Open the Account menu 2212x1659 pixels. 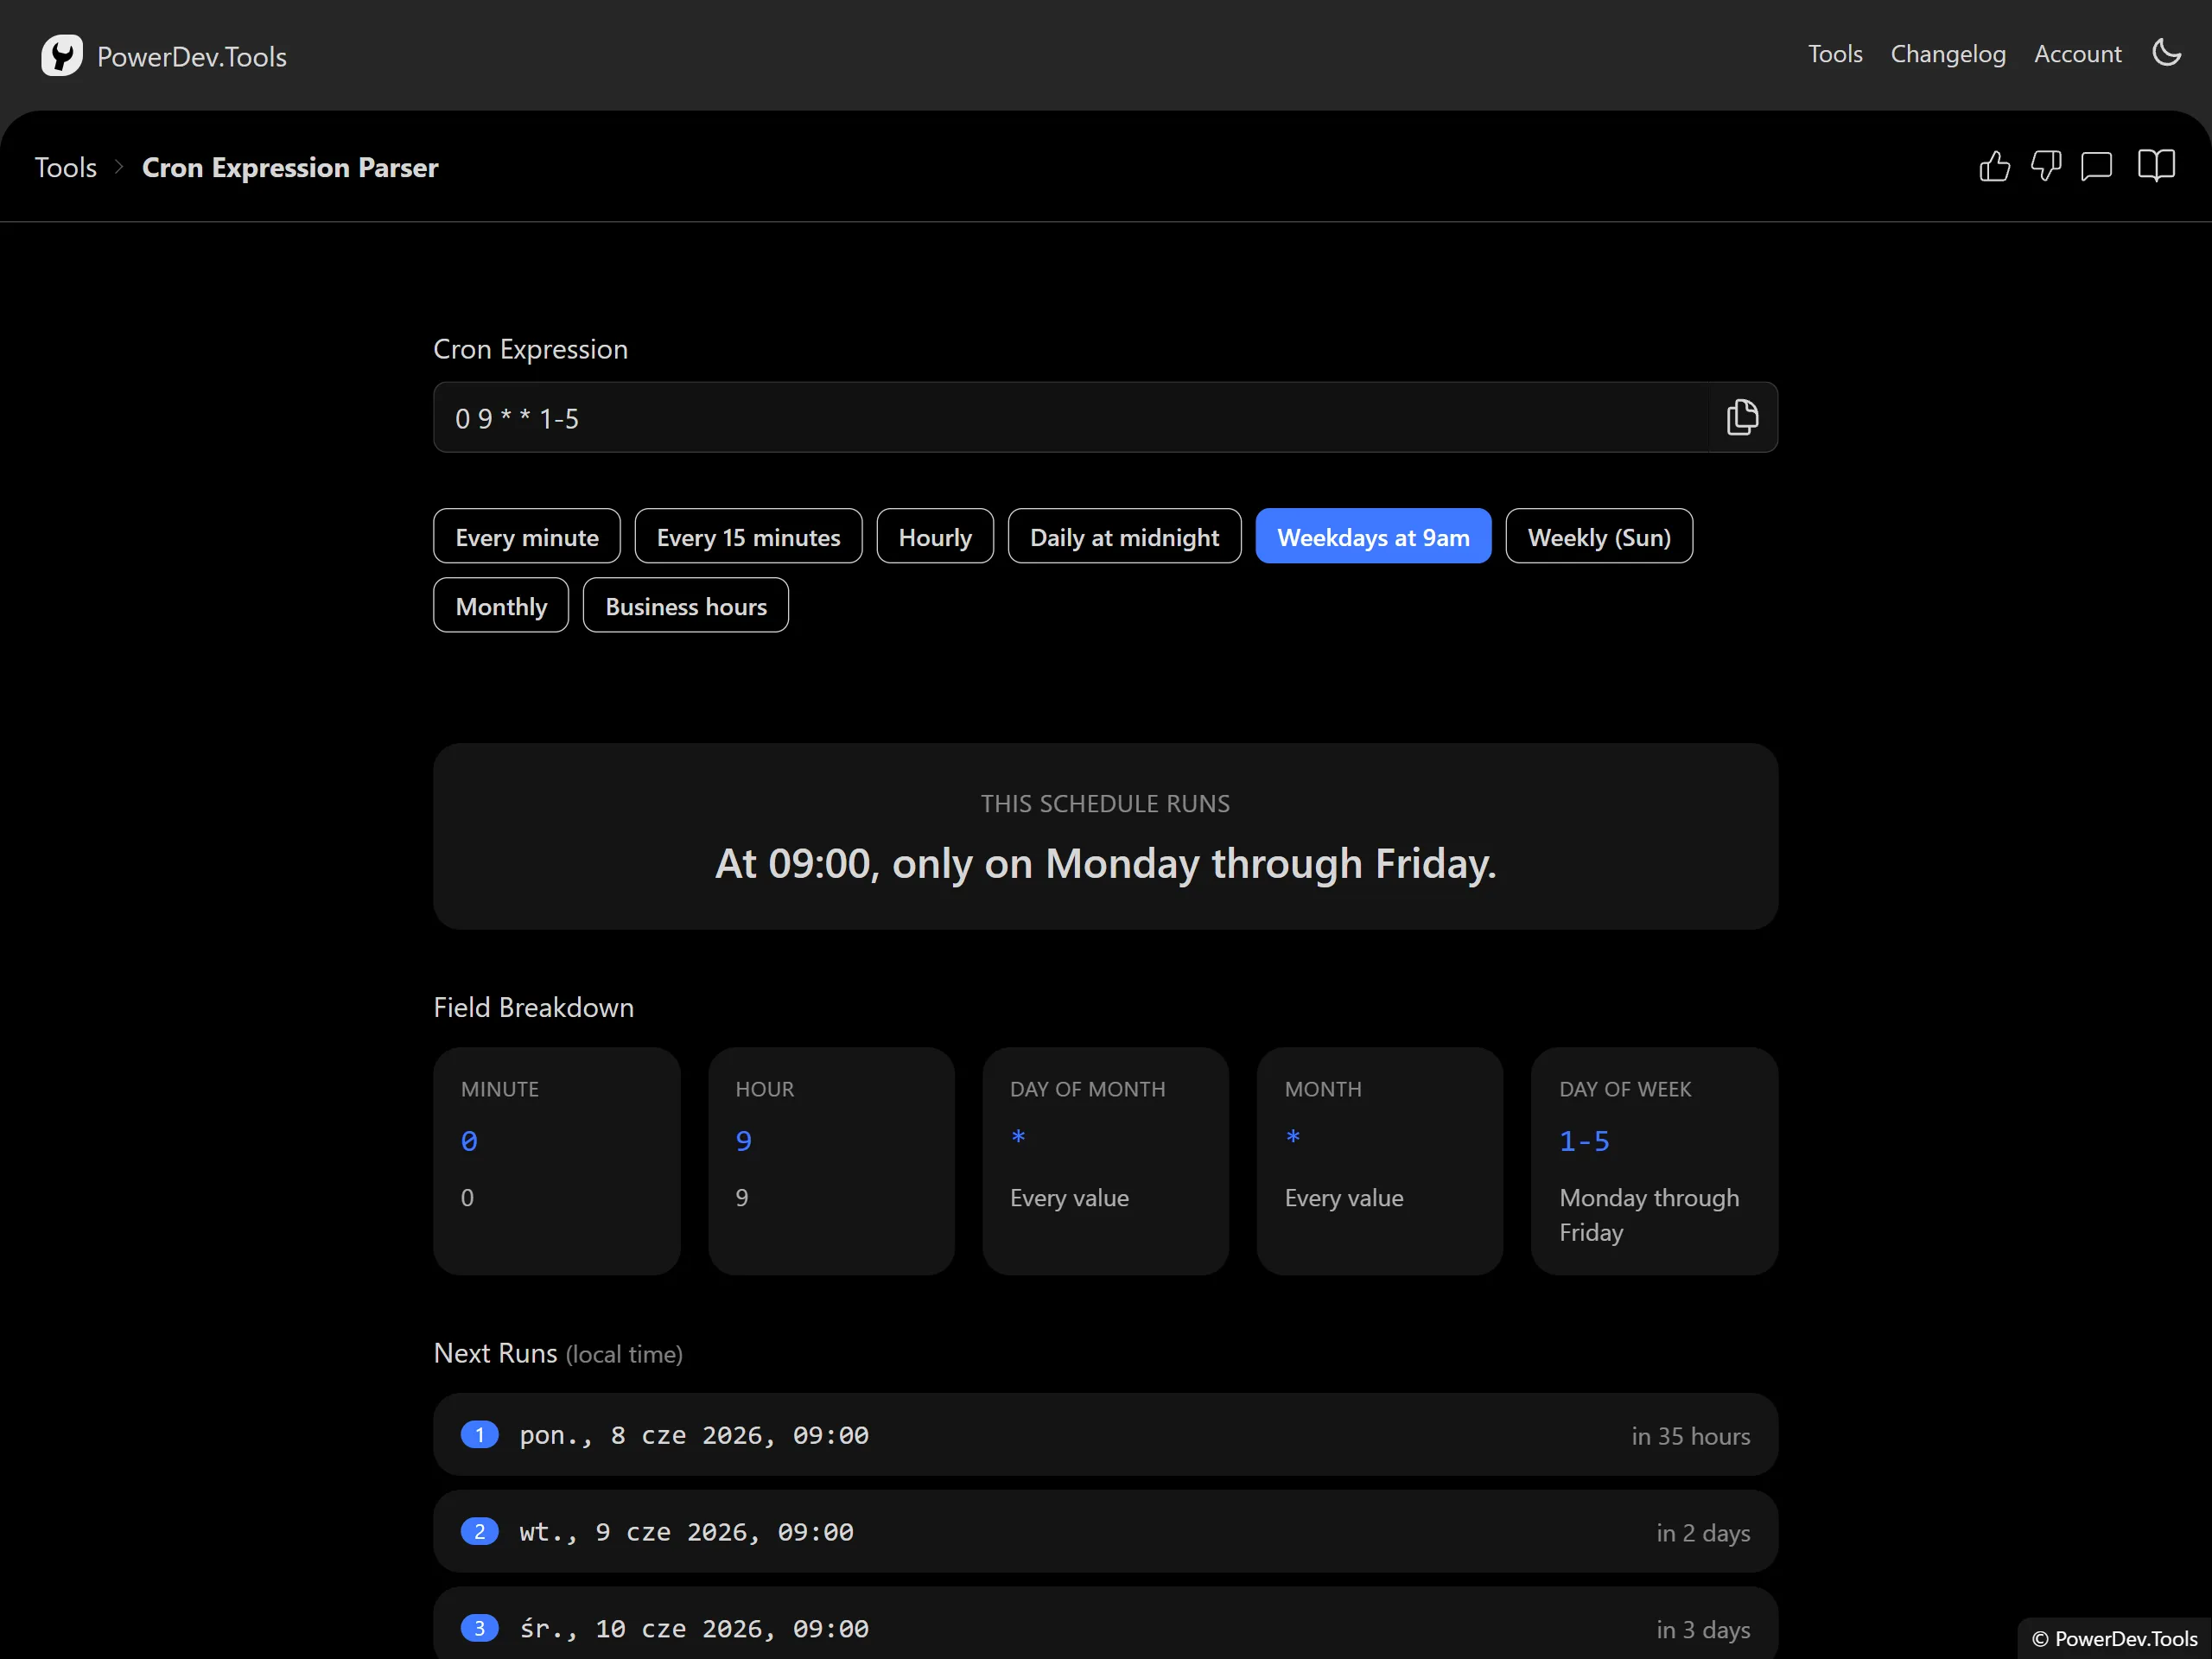pyautogui.click(x=2077, y=54)
